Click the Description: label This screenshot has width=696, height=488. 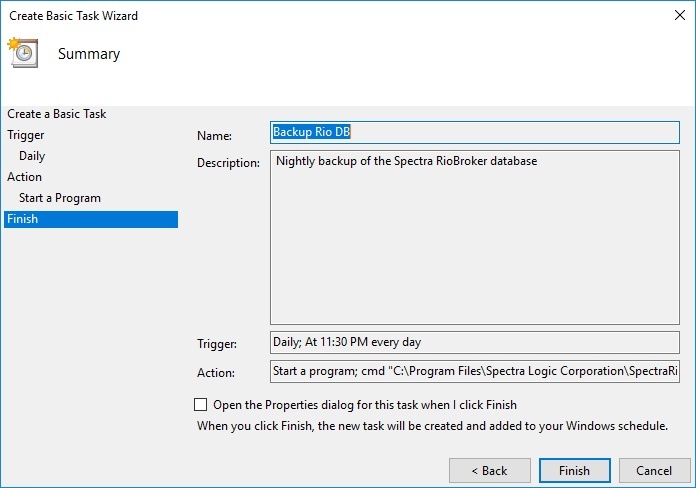228,163
